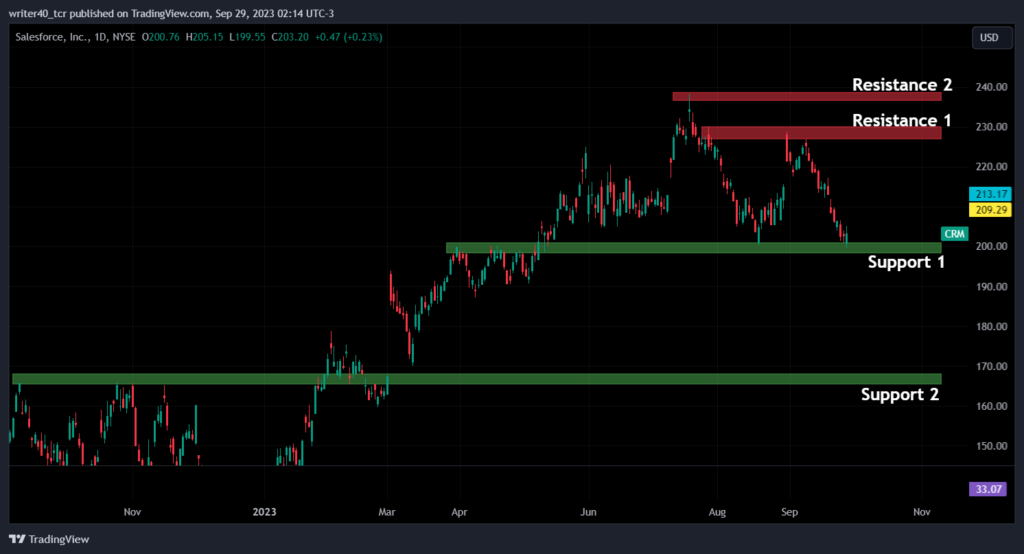Click the high value H205.15

coord(204,37)
